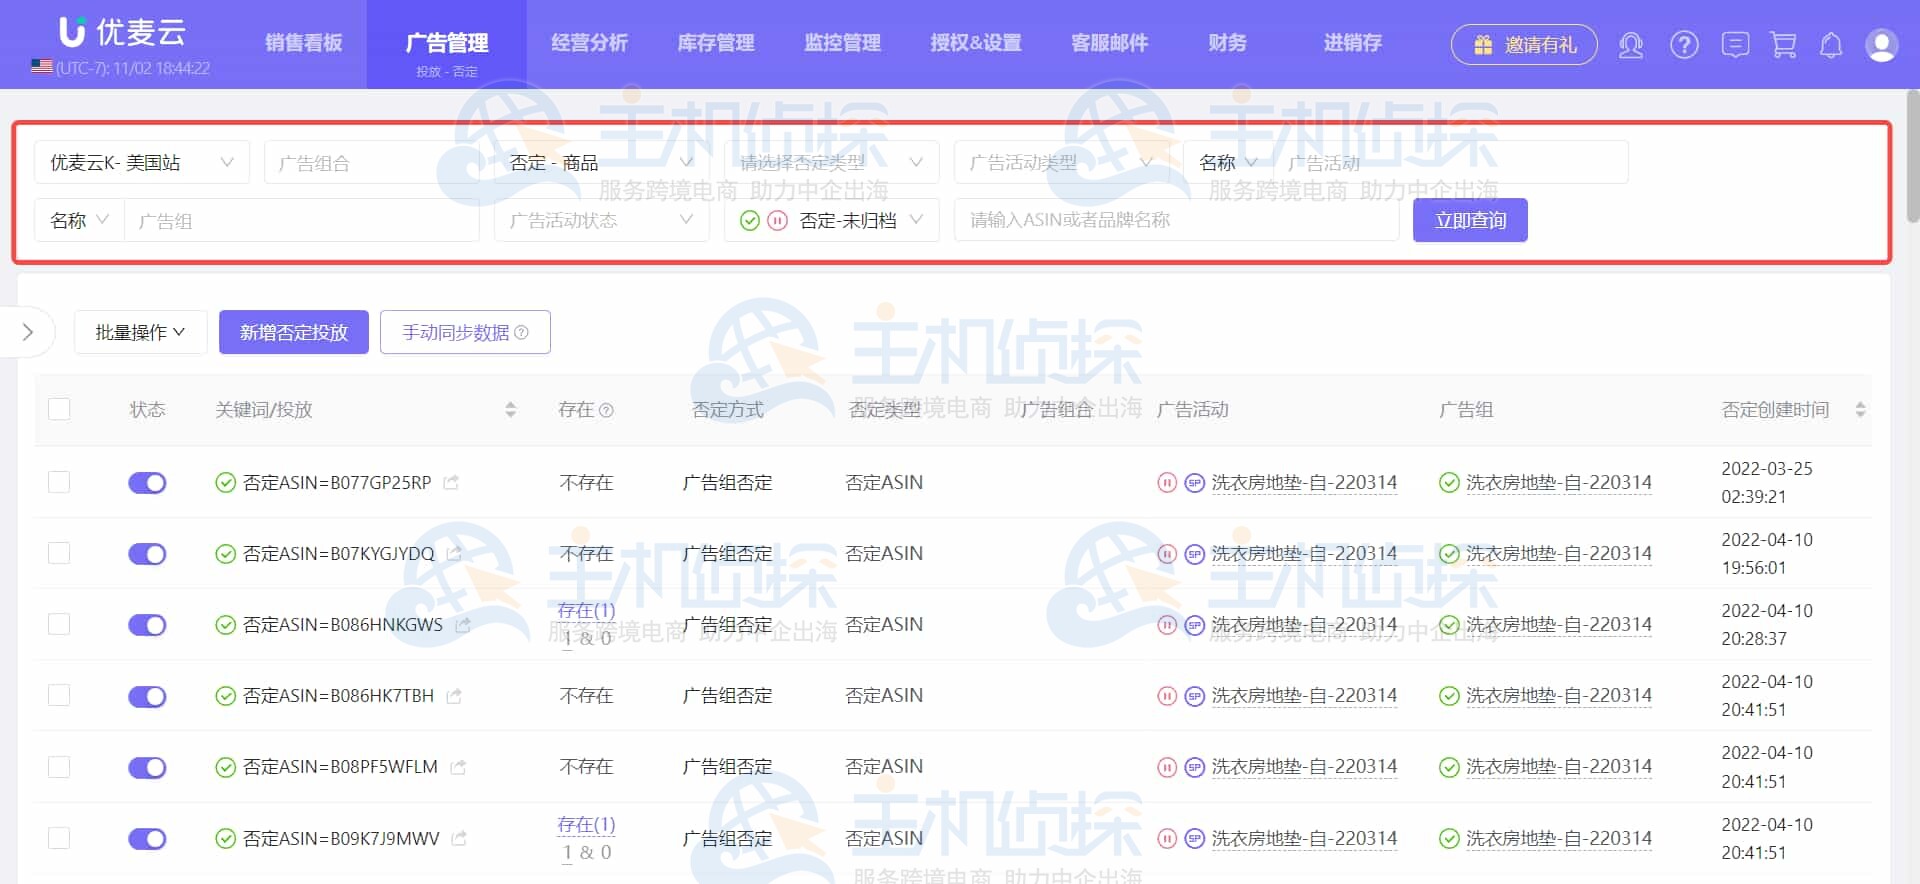
Task: Open the 广告活动状态 dropdown
Action: (x=601, y=221)
